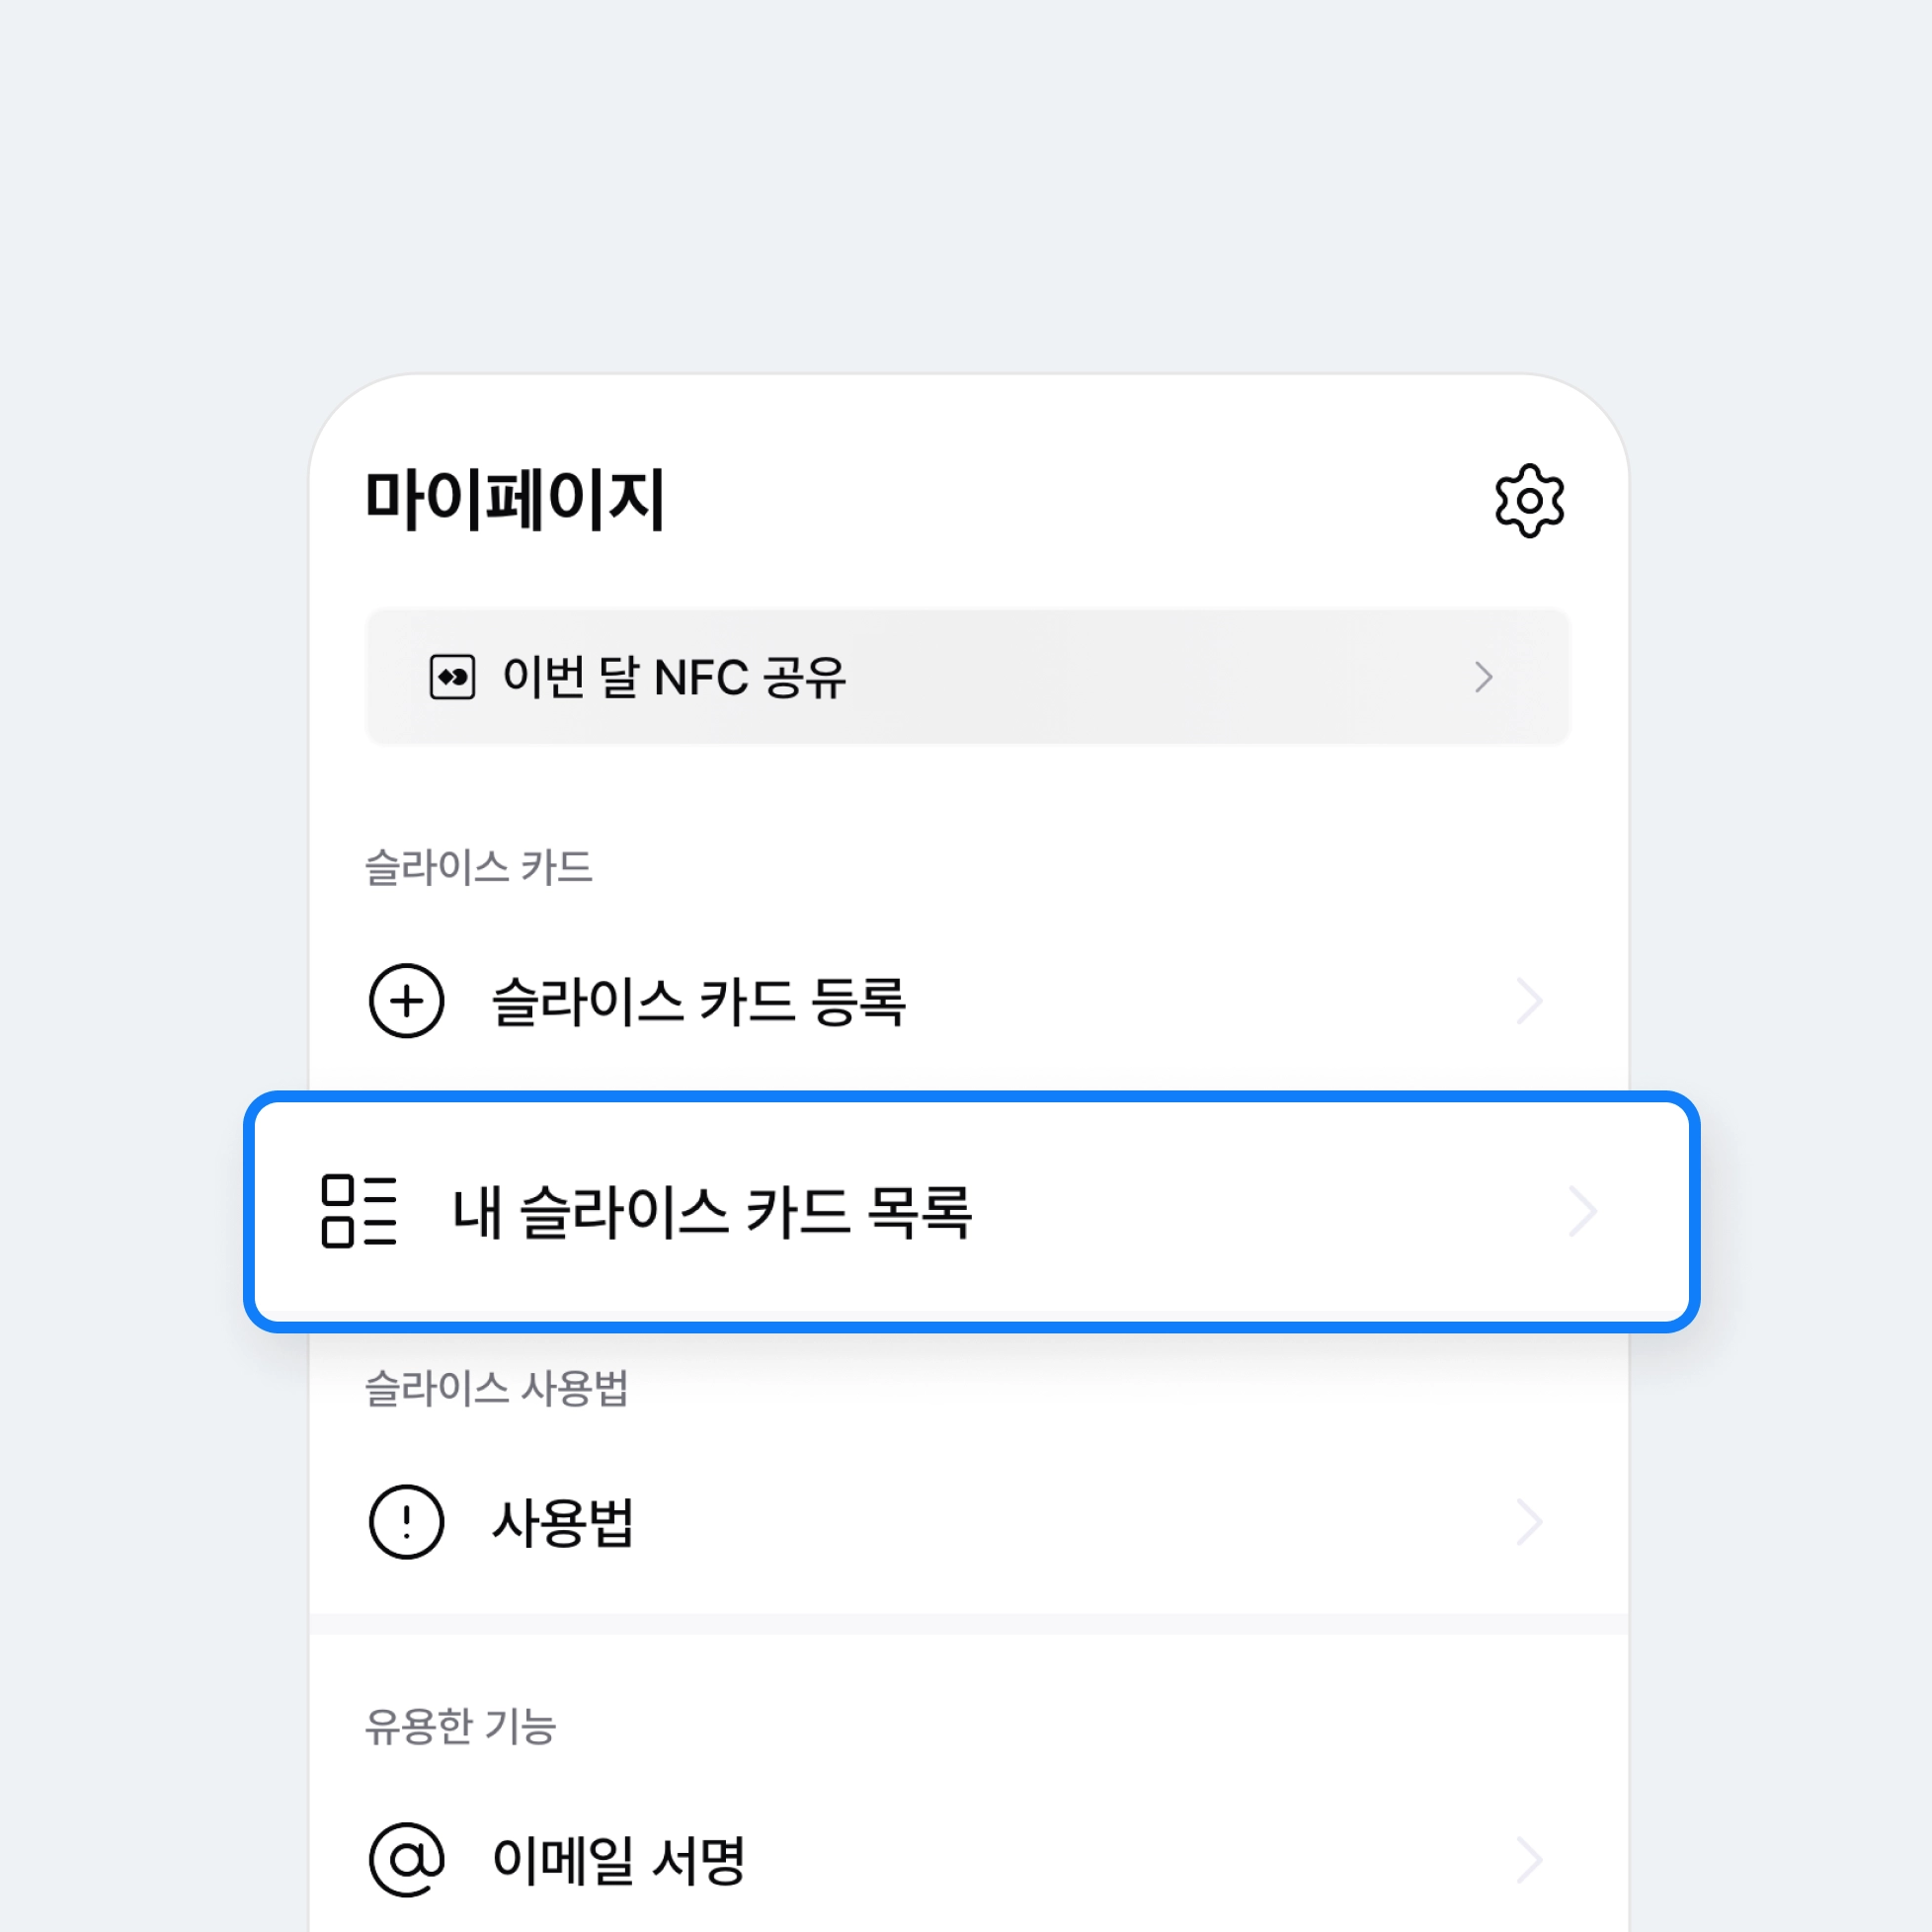Select the 사용법 menu entry
Image resolution: width=1932 pixels, height=1932 pixels.
pyautogui.click(x=563, y=1522)
